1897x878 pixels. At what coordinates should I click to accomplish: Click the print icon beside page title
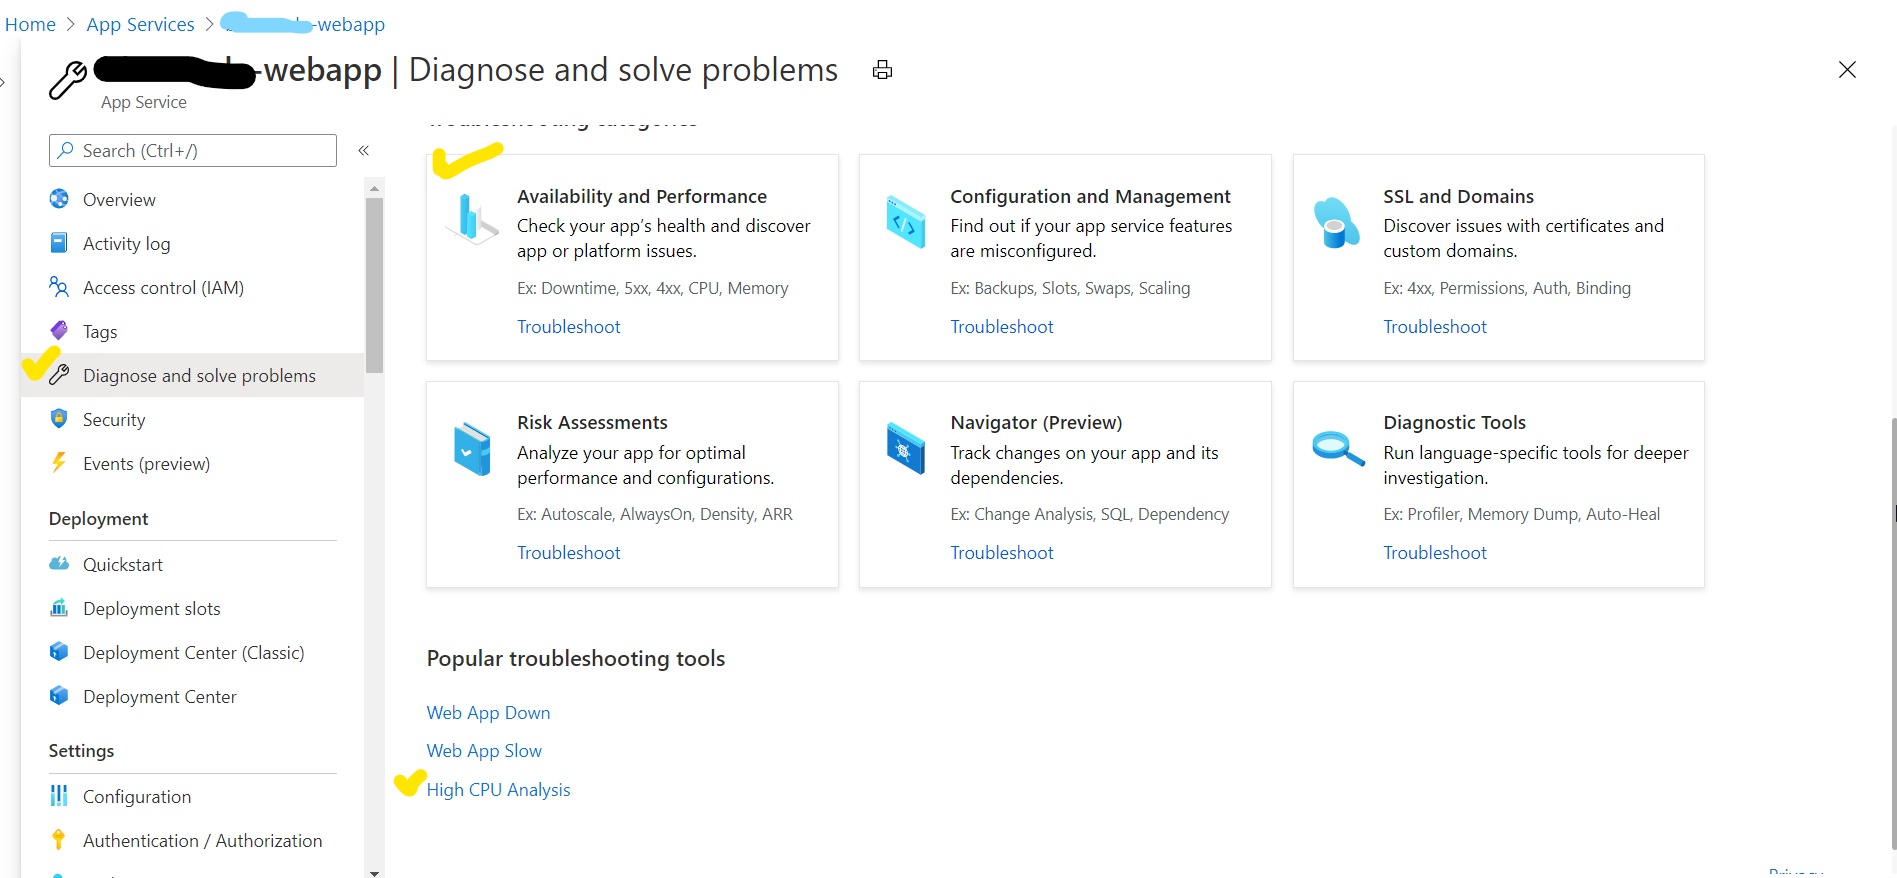882,70
